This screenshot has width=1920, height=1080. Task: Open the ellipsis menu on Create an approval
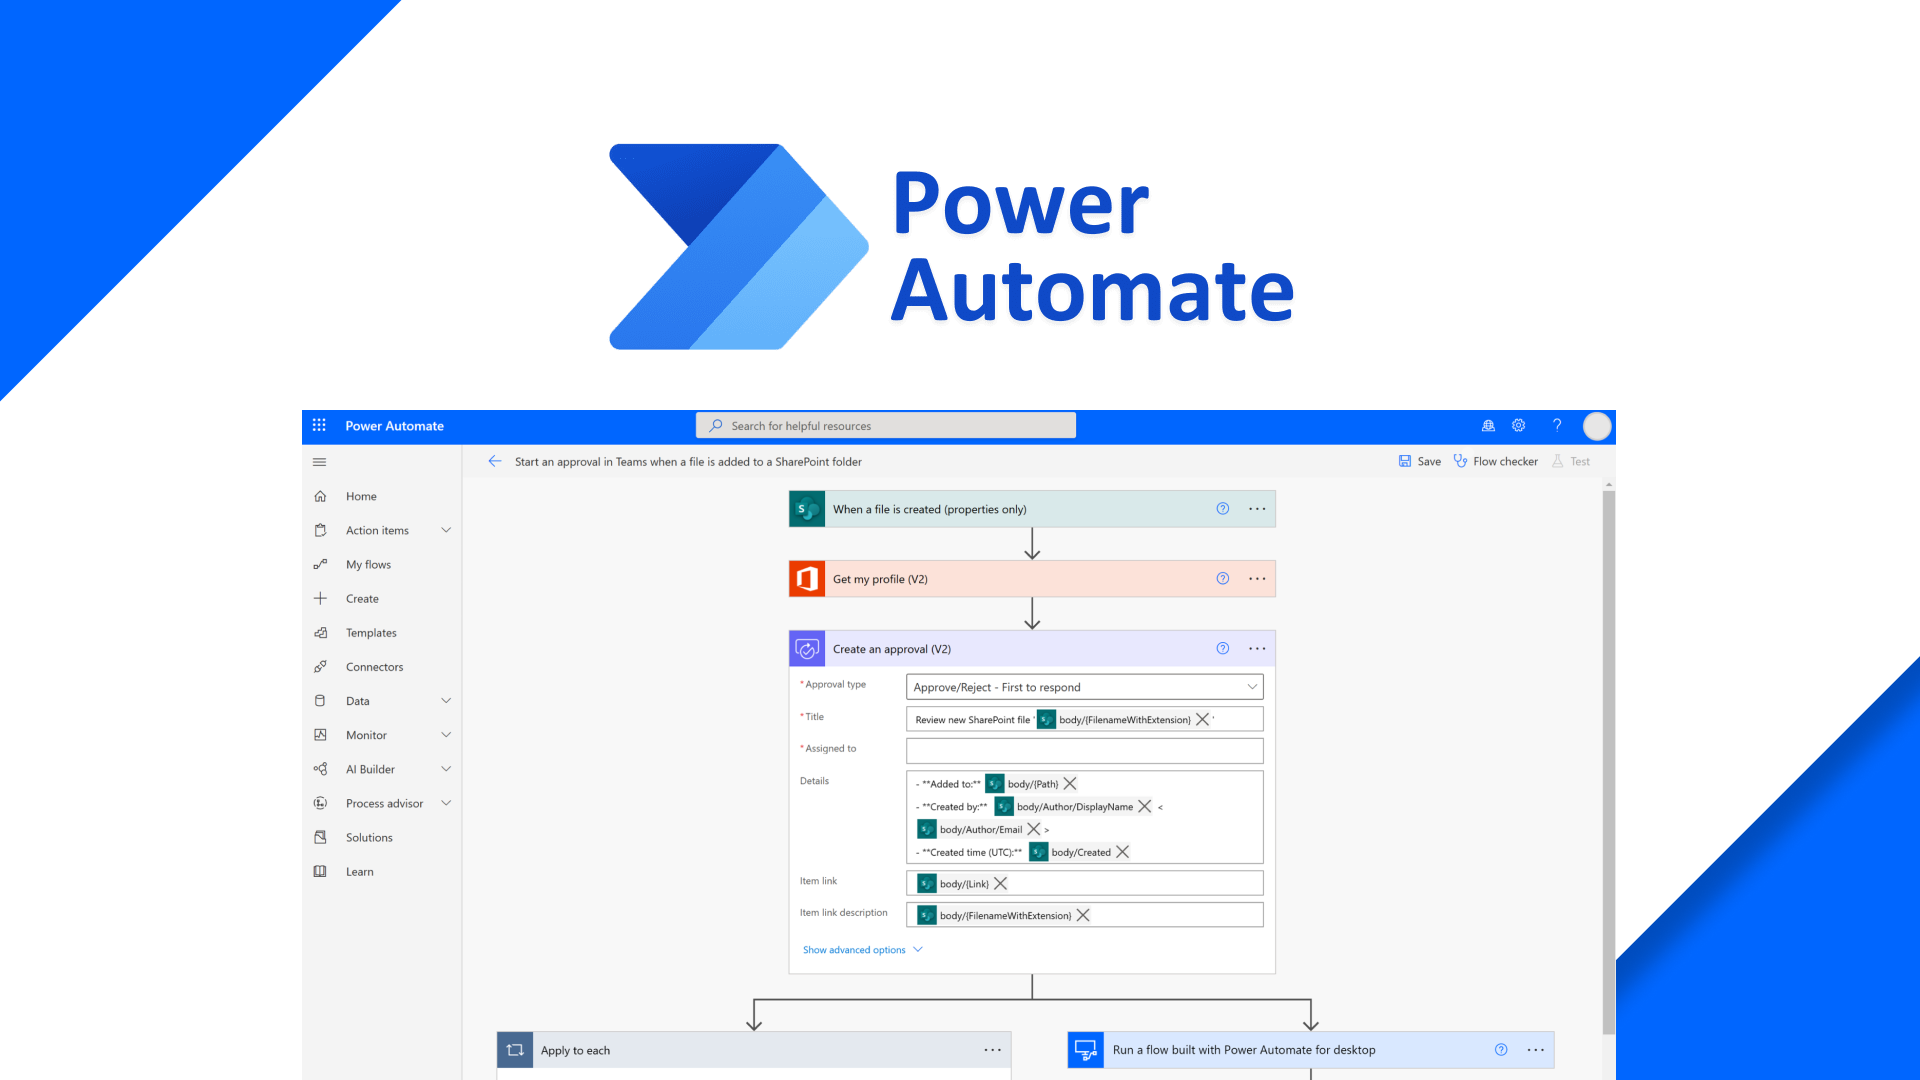point(1257,648)
